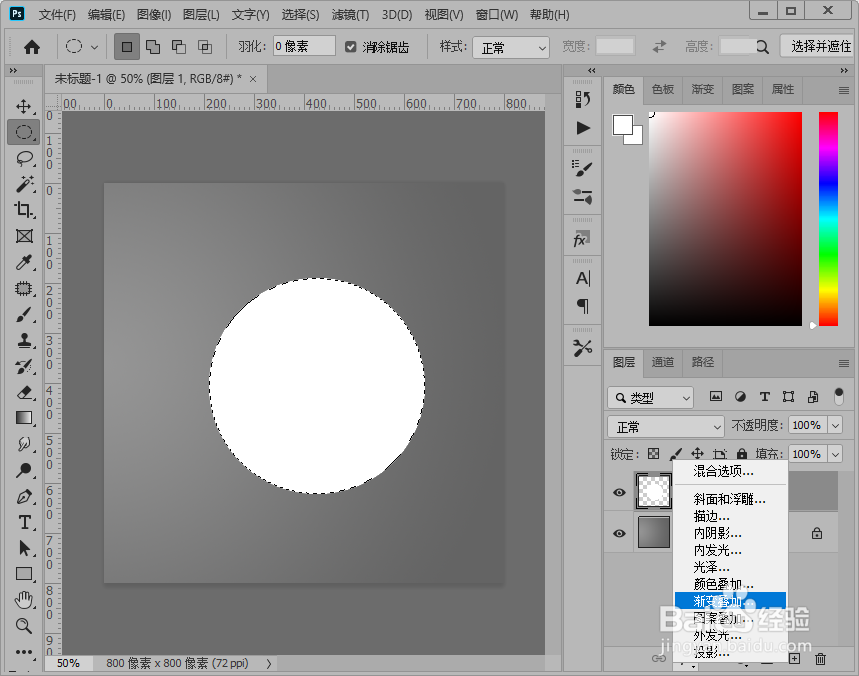The width and height of the screenshot is (859, 676).
Task: Go to the Home screen icon
Action: 32,47
